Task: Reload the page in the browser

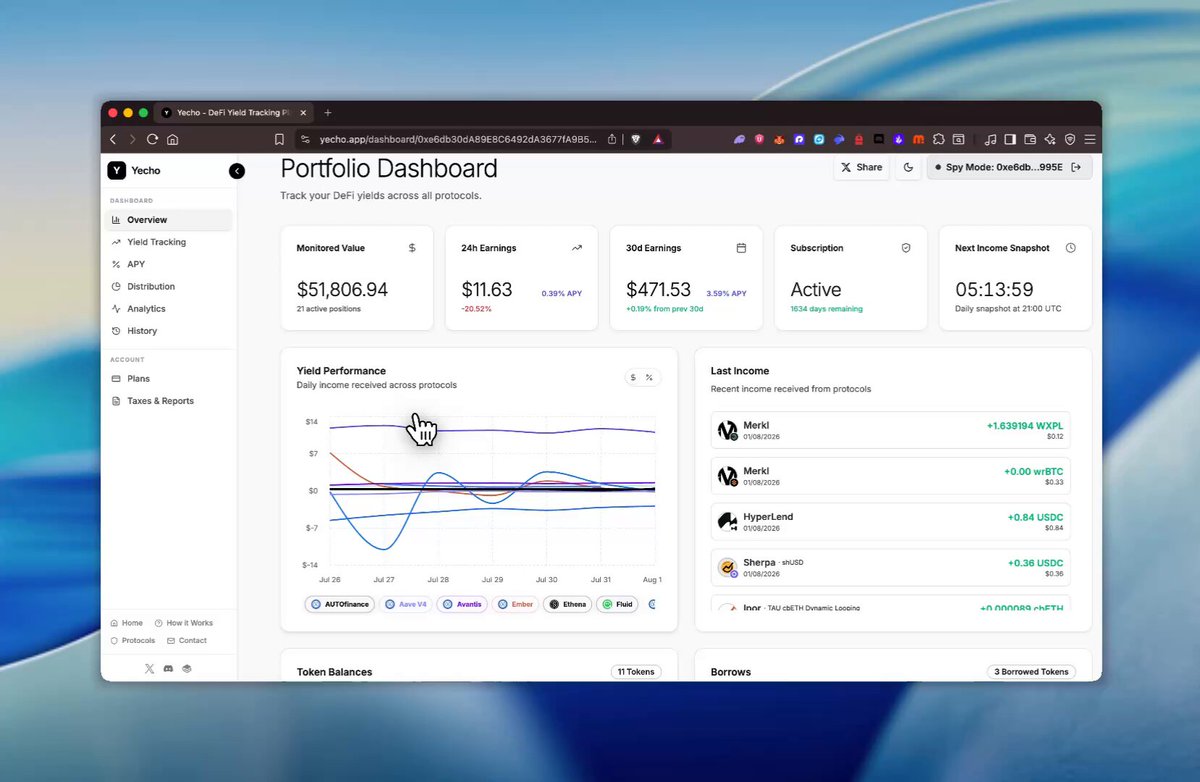Action: [x=152, y=139]
